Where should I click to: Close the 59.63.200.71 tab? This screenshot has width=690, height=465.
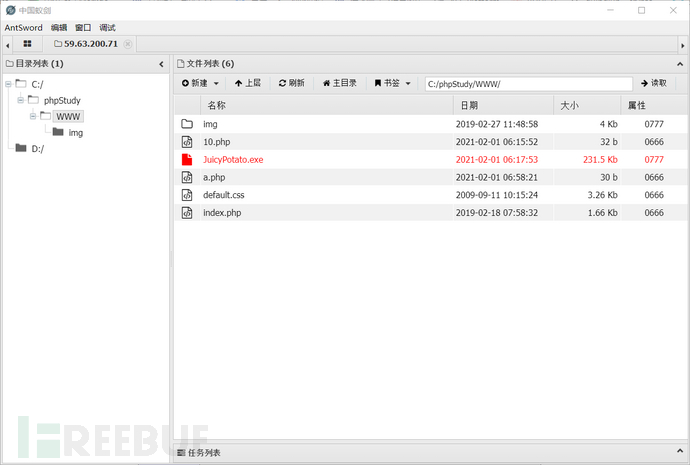[128, 44]
